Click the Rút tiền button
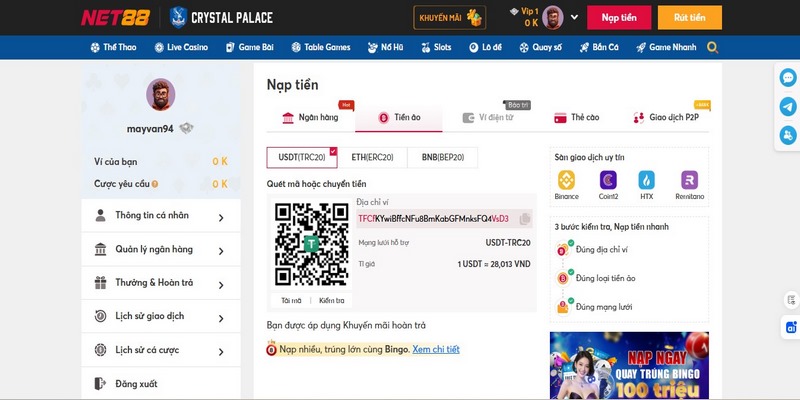The width and height of the screenshot is (800, 400). (690, 17)
